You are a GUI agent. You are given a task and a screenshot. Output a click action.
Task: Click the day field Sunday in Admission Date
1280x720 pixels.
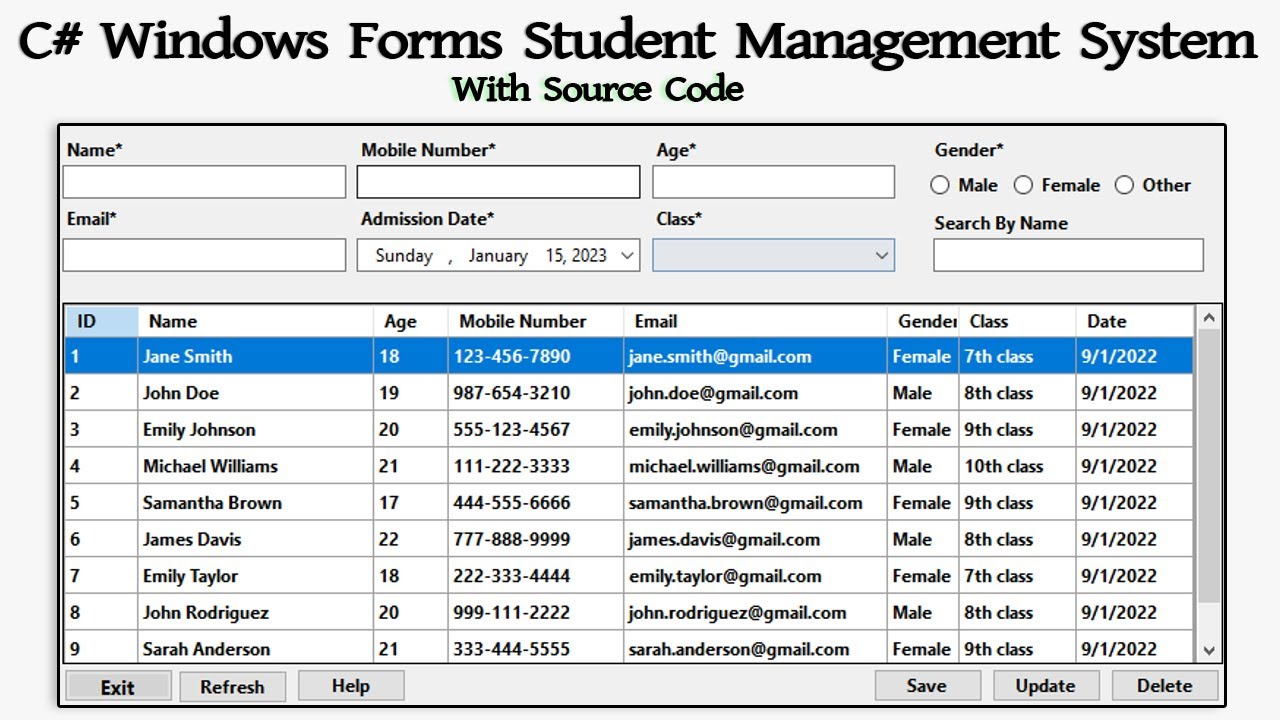tap(404, 256)
